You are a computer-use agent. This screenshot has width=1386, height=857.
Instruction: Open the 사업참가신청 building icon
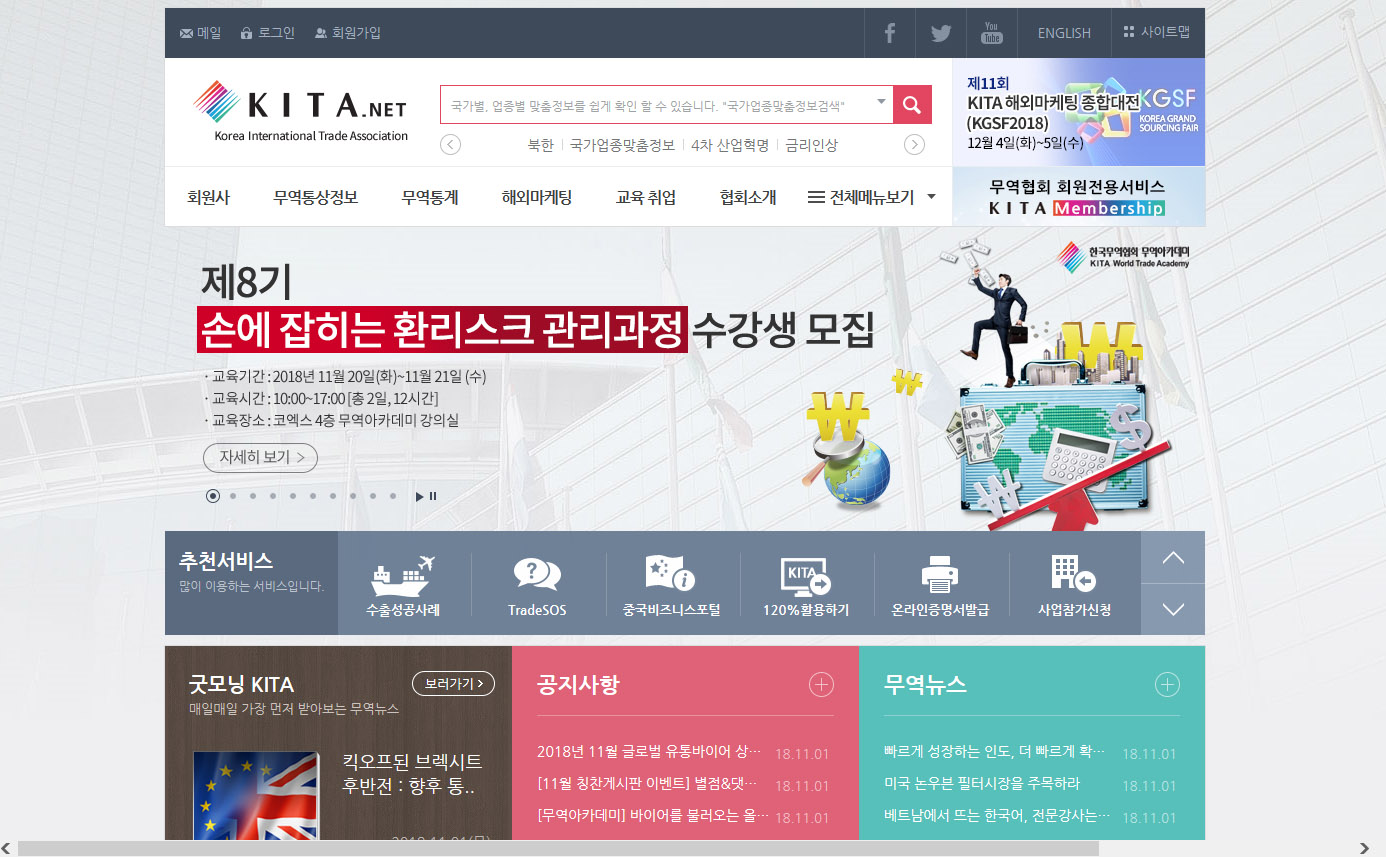[x=1074, y=573]
